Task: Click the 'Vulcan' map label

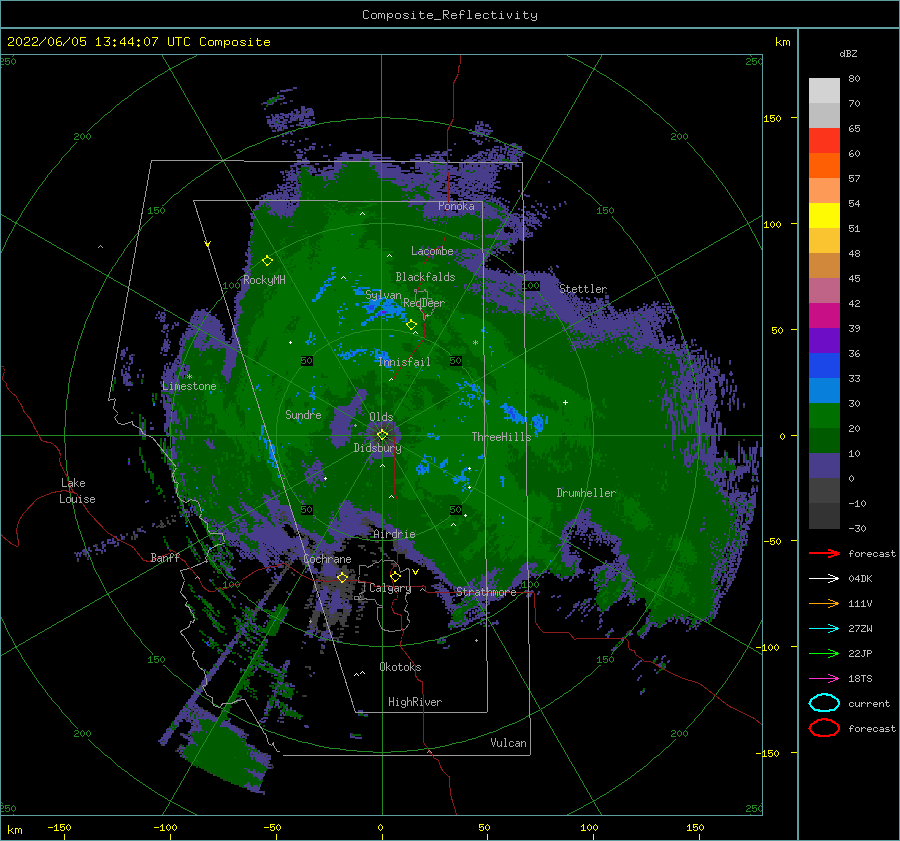Action: (508, 743)
